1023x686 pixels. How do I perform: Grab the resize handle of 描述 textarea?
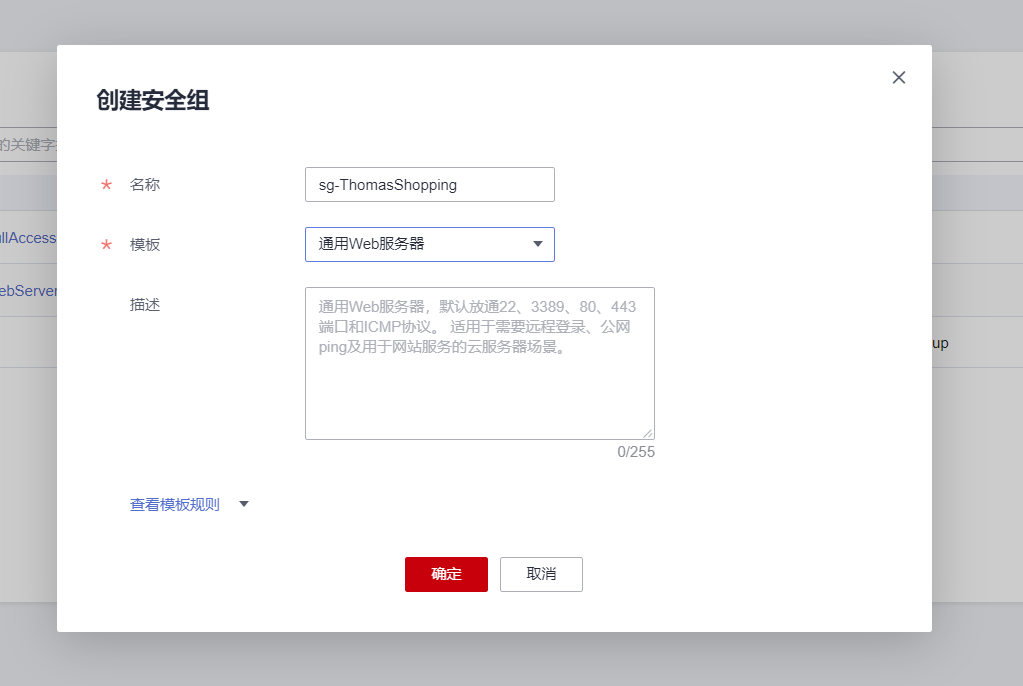coord(647,433)
